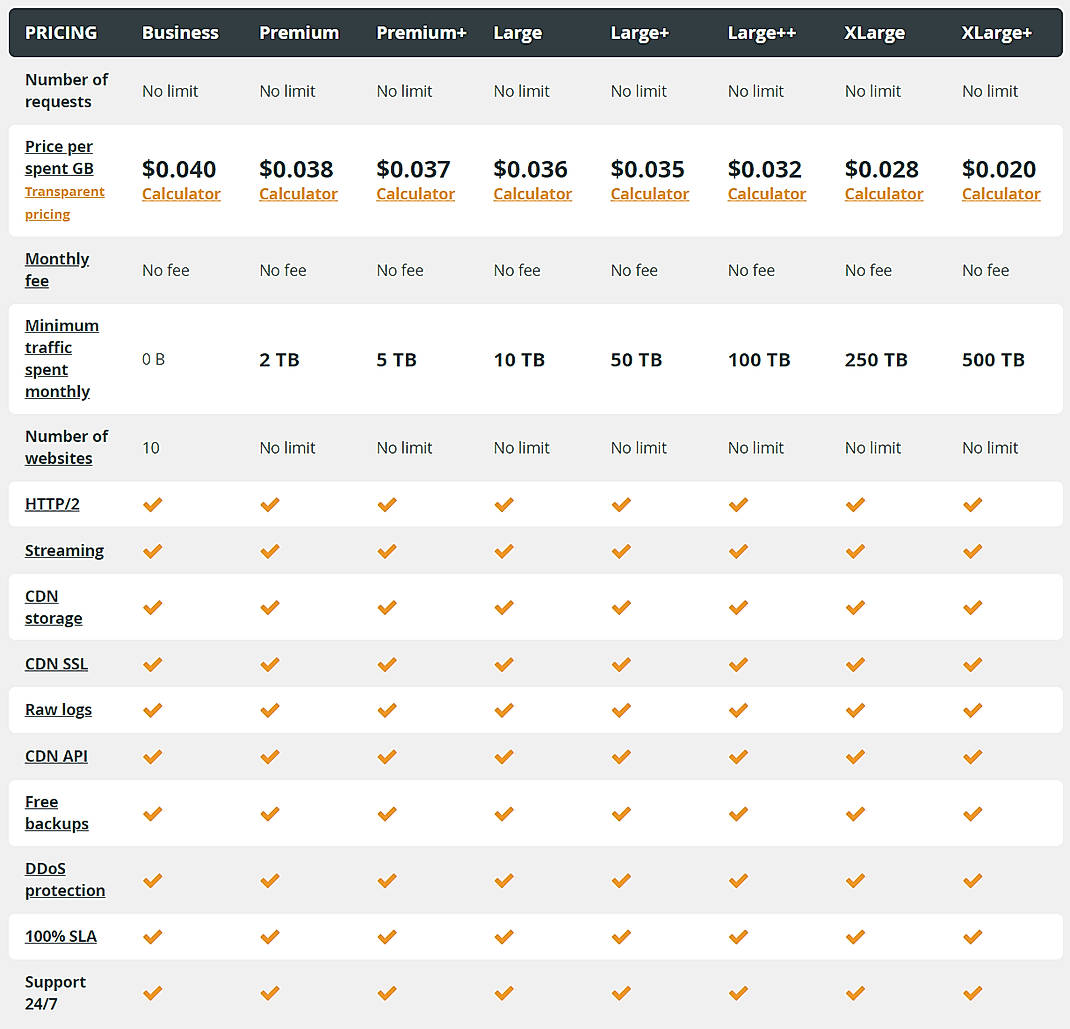
Task: Click the CDN storage link
Action: point(54,607)
